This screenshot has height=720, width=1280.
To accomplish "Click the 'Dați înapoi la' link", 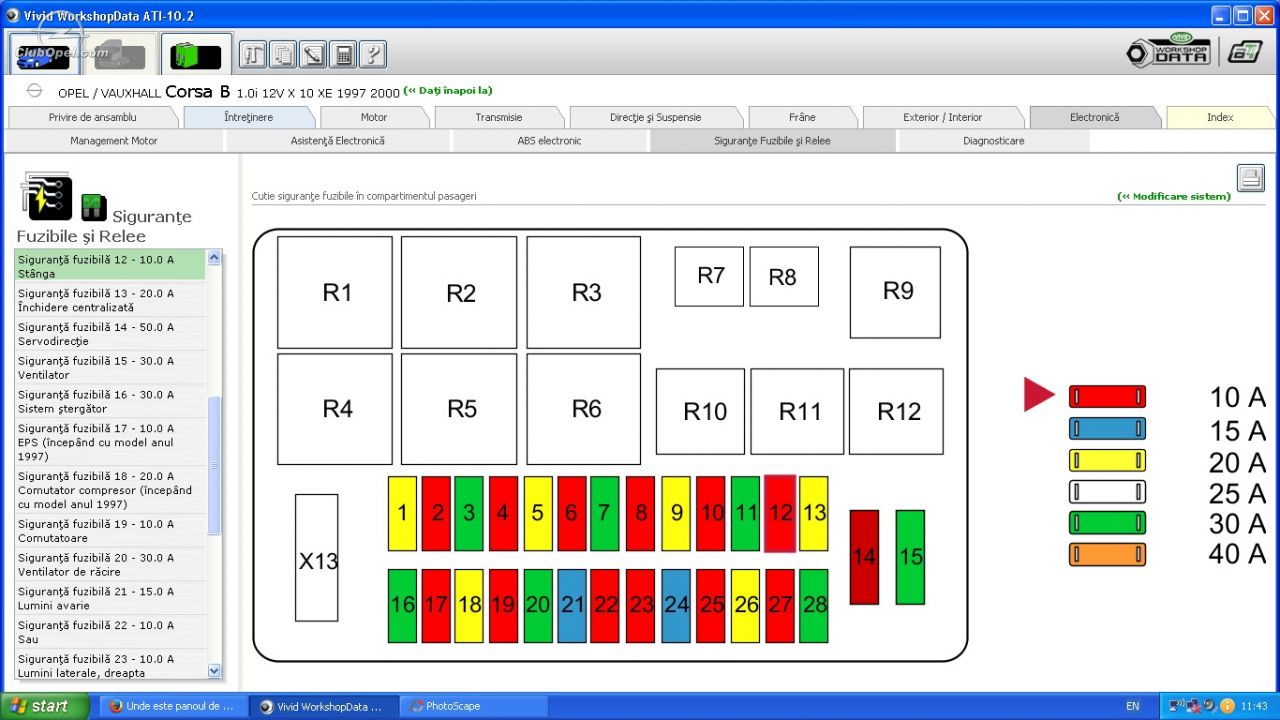I will tap(448, 91).
